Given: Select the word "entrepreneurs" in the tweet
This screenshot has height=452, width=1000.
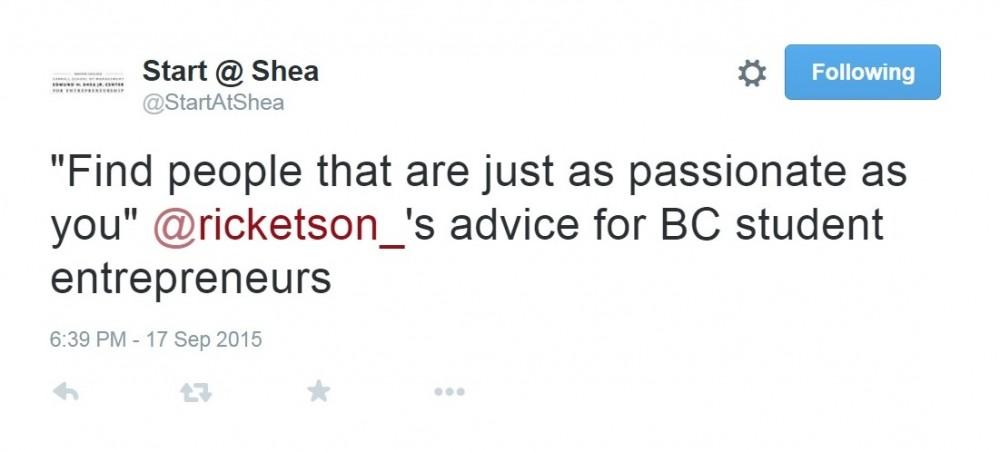Looking at the screenshot, I should [x=191, y=279].
